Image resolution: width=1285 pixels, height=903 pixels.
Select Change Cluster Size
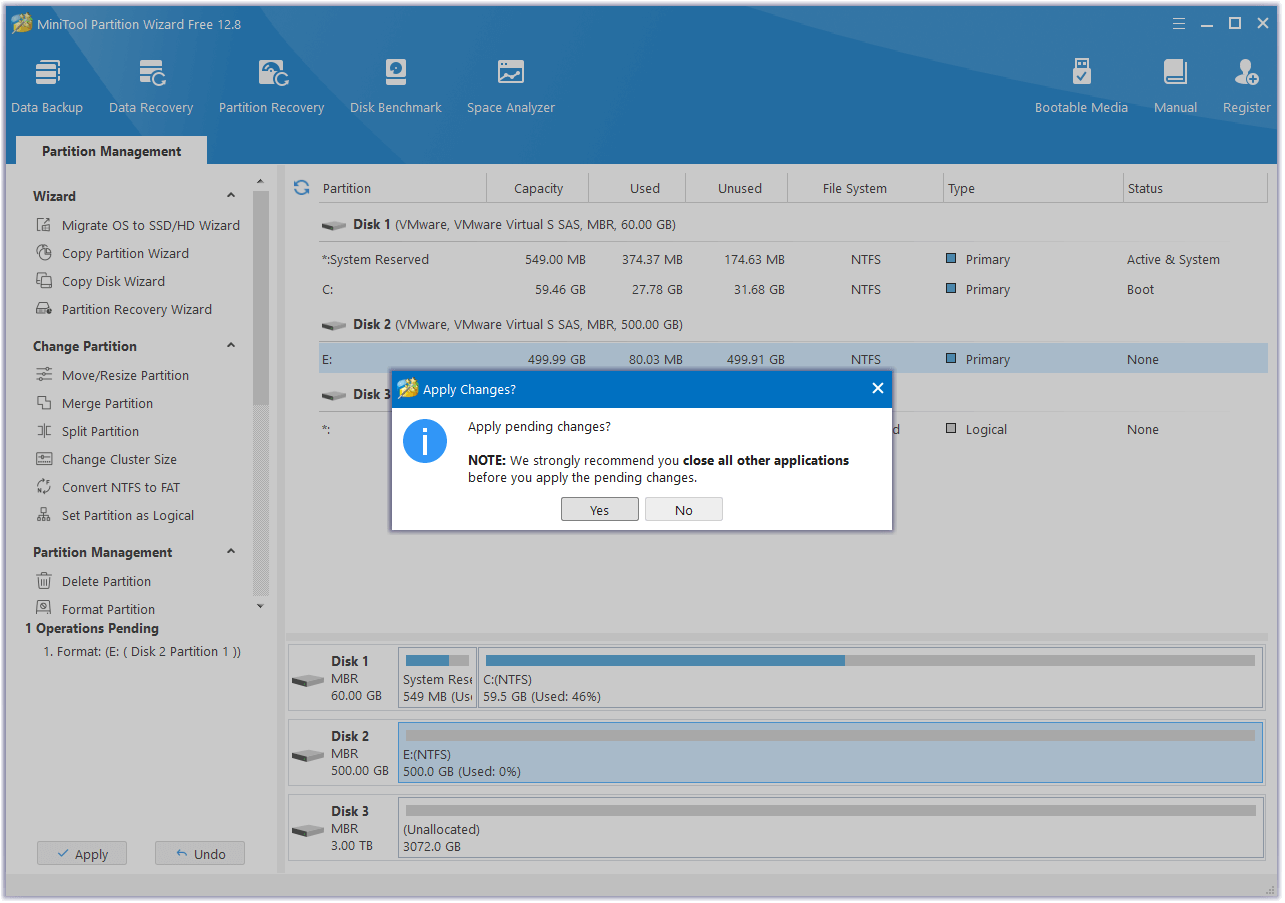[x=106, y=459]
